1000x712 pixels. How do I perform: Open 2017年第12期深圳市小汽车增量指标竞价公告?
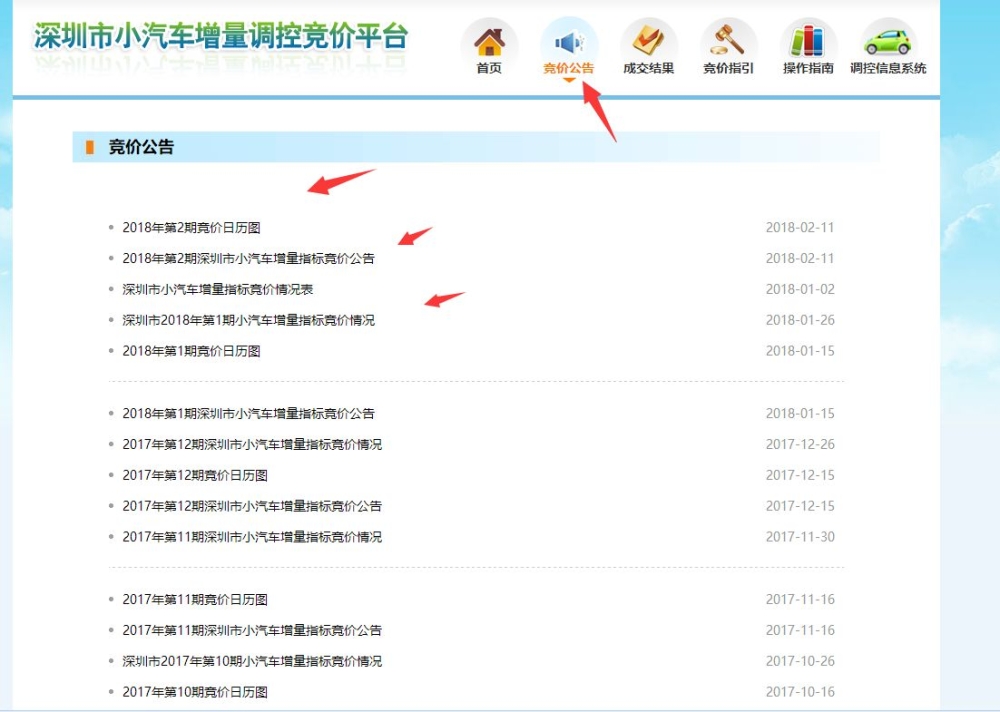(x=252, y=506)
